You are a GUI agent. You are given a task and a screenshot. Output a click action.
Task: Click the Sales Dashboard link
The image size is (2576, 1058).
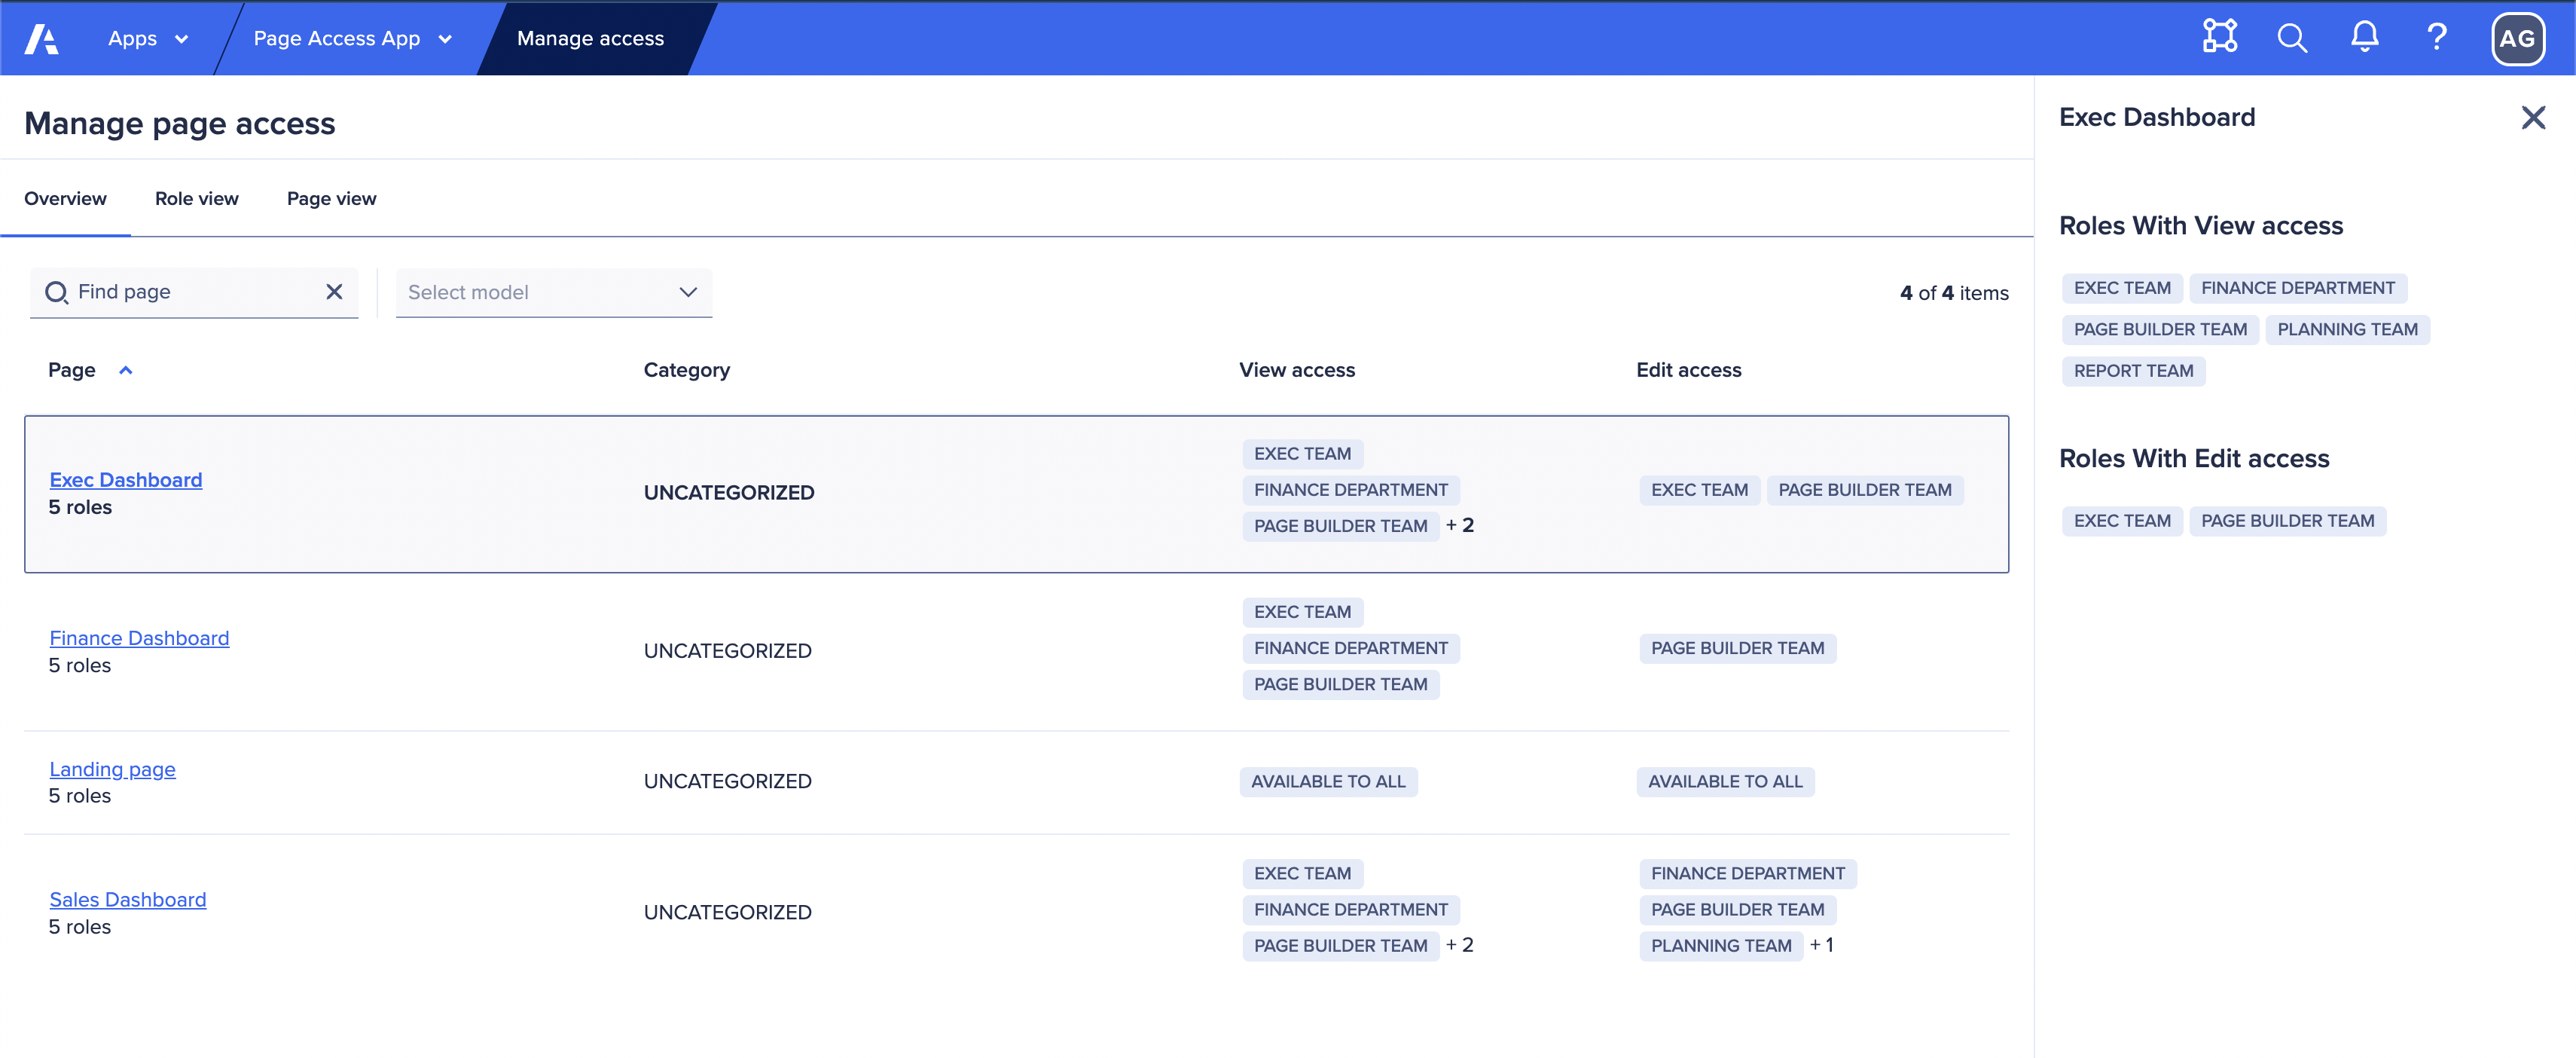(127, 899)
